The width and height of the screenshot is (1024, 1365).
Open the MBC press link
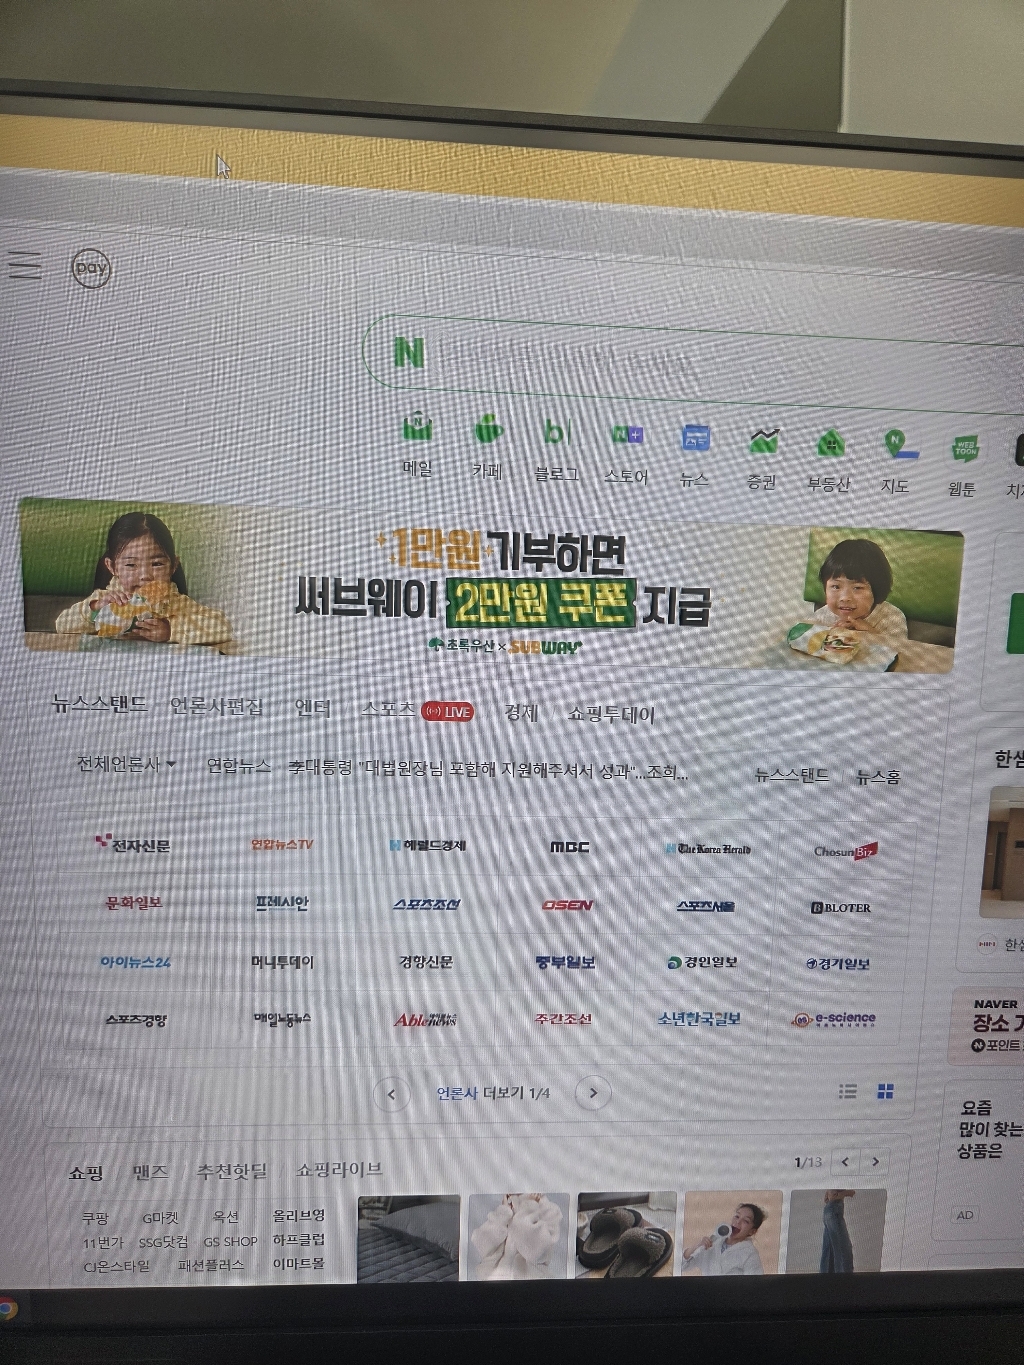click(569, 847)
